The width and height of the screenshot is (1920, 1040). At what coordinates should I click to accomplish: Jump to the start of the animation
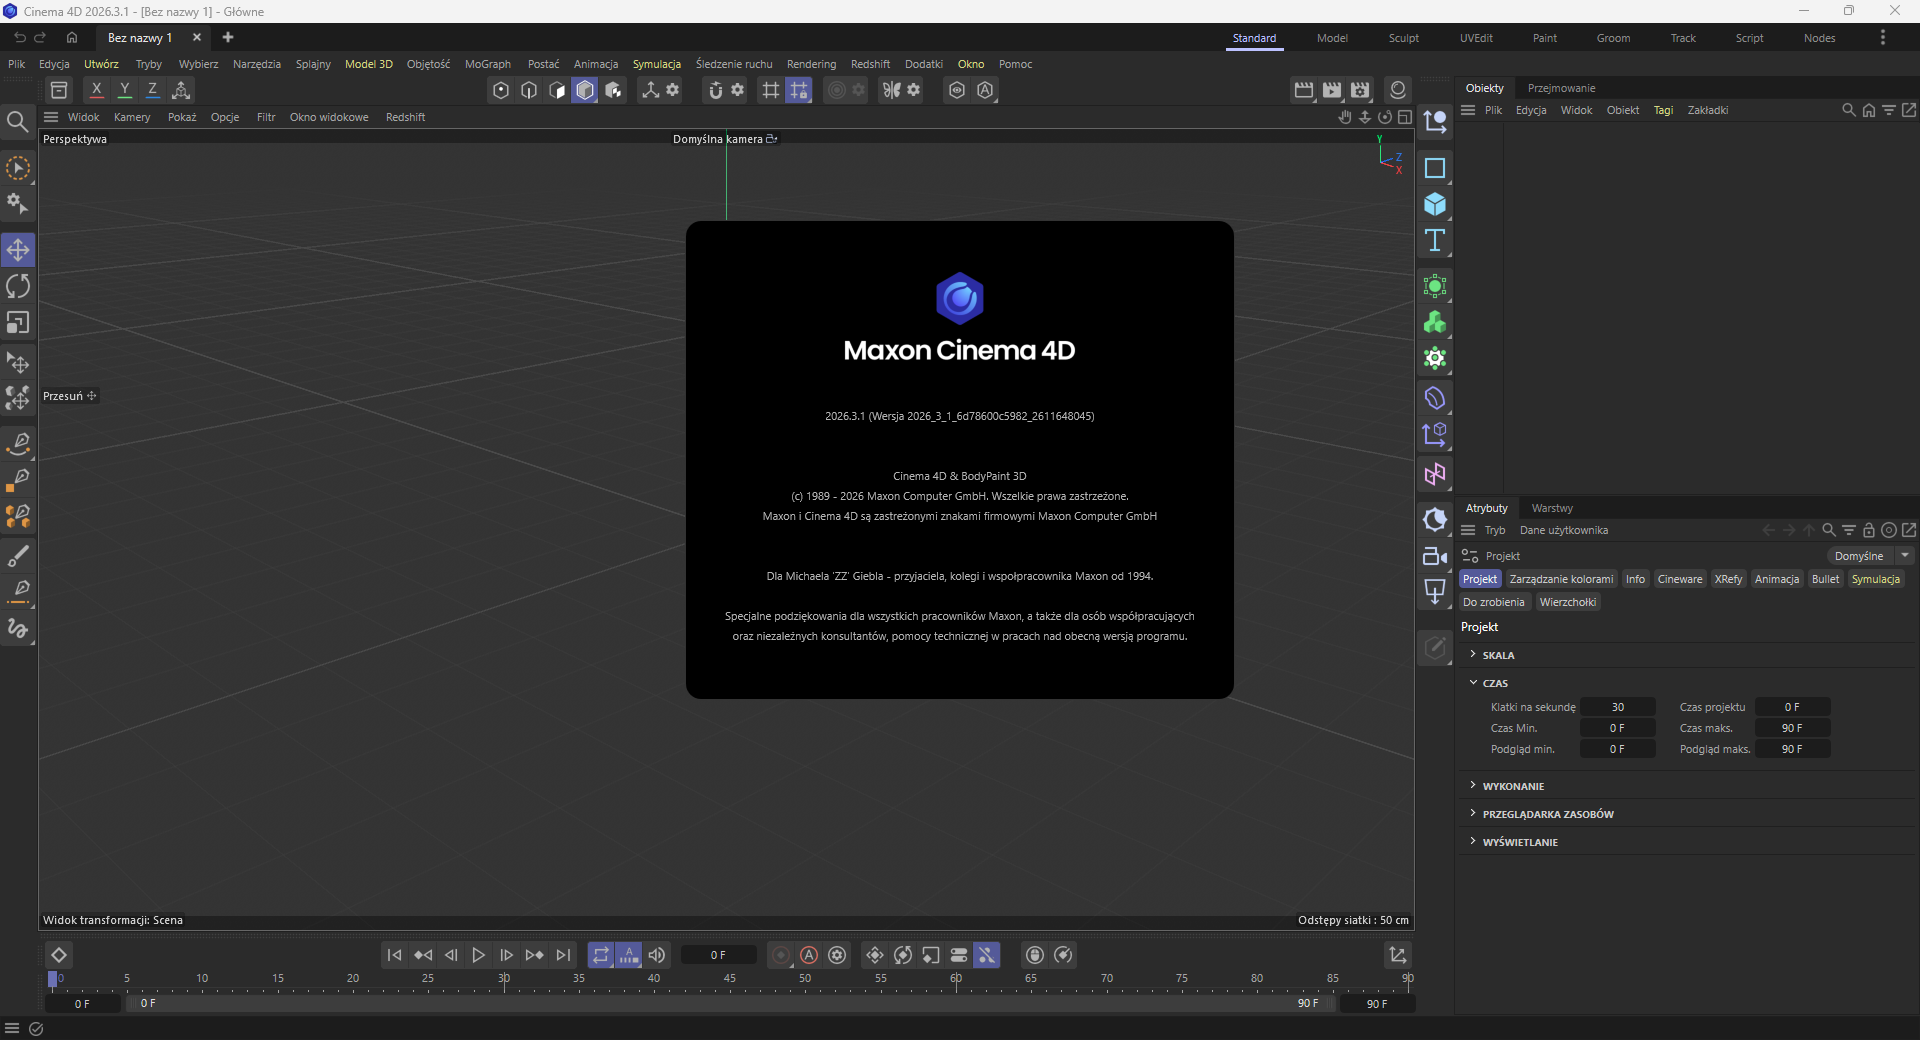(x=394, y=955)
